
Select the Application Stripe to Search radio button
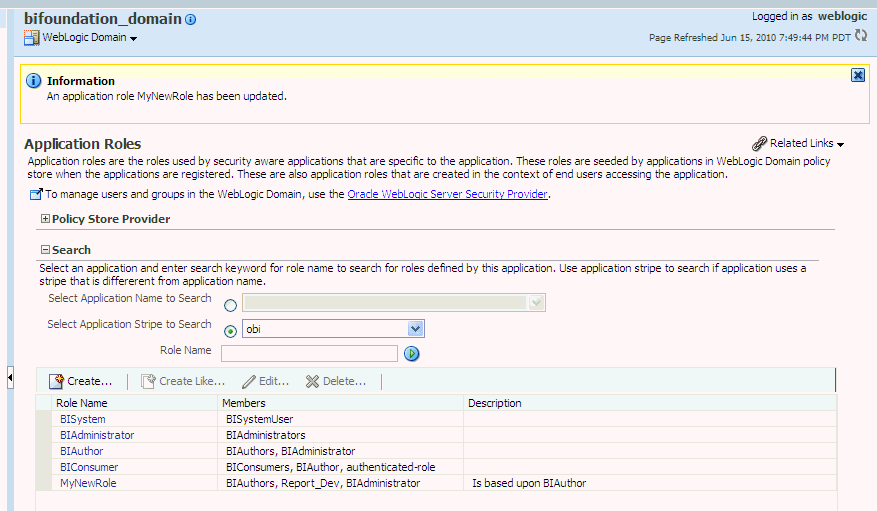click(x=230, y=331)
